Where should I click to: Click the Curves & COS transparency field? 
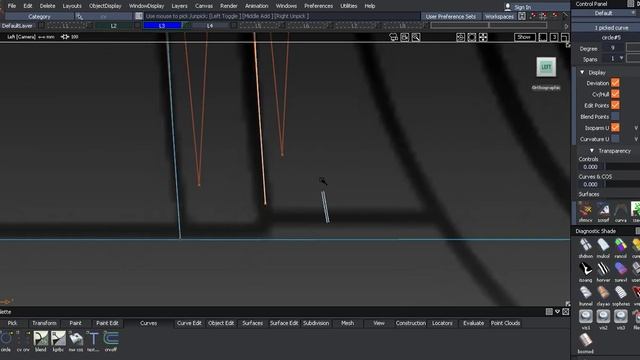[591, 184]
